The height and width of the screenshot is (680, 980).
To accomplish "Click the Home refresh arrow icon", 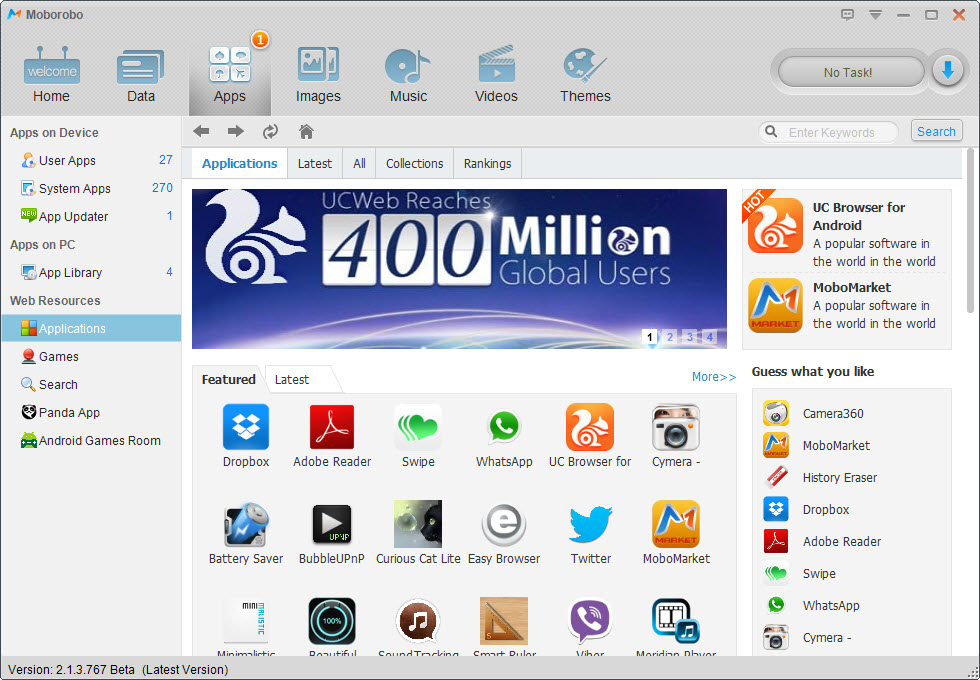I will click(270, 132).
